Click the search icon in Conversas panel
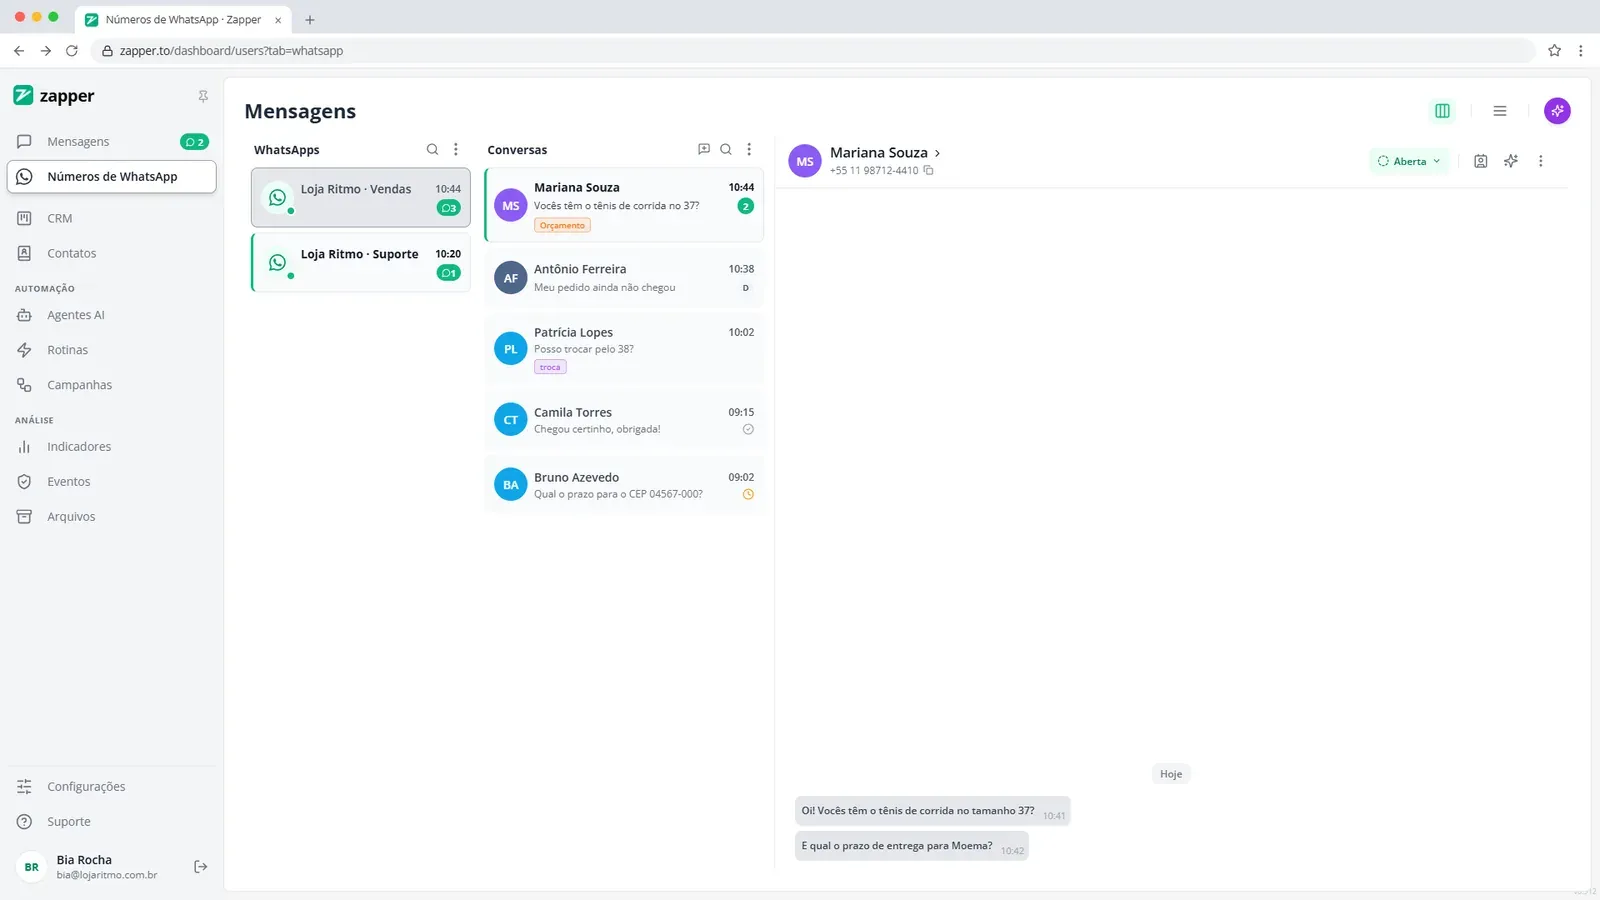 tap(726, 149)
